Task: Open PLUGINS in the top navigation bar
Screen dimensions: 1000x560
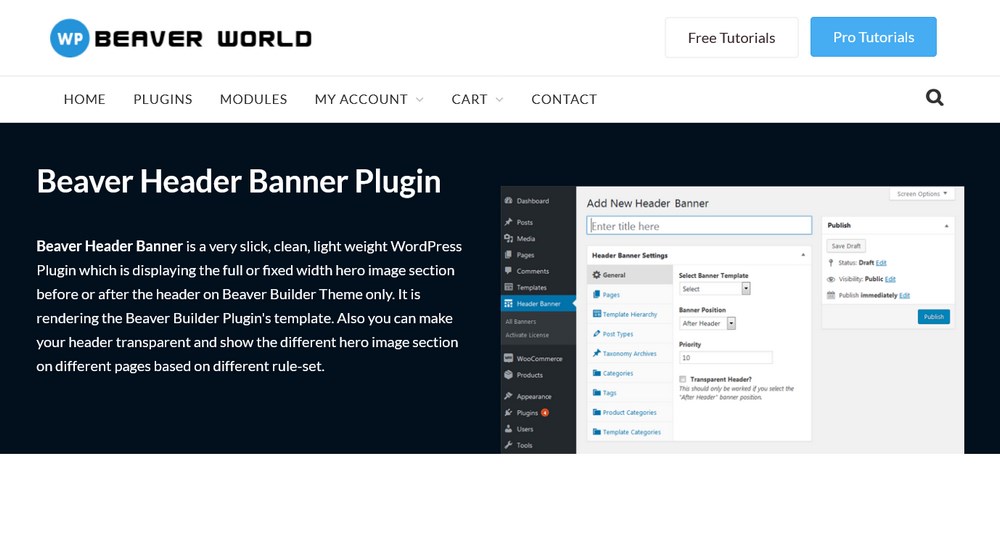Action: click(x=163, y=99)
